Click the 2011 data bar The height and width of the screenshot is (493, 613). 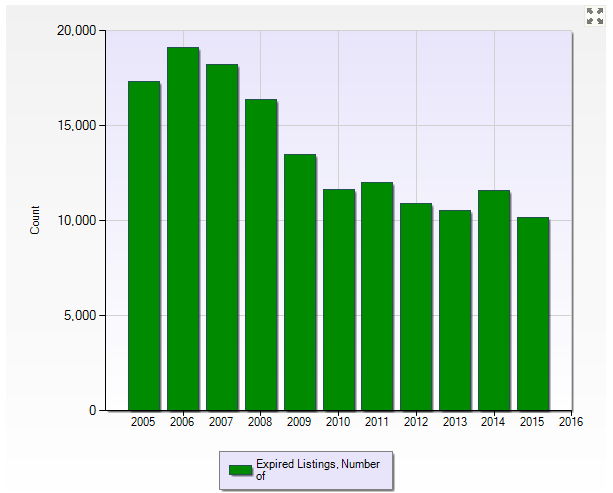377,296
